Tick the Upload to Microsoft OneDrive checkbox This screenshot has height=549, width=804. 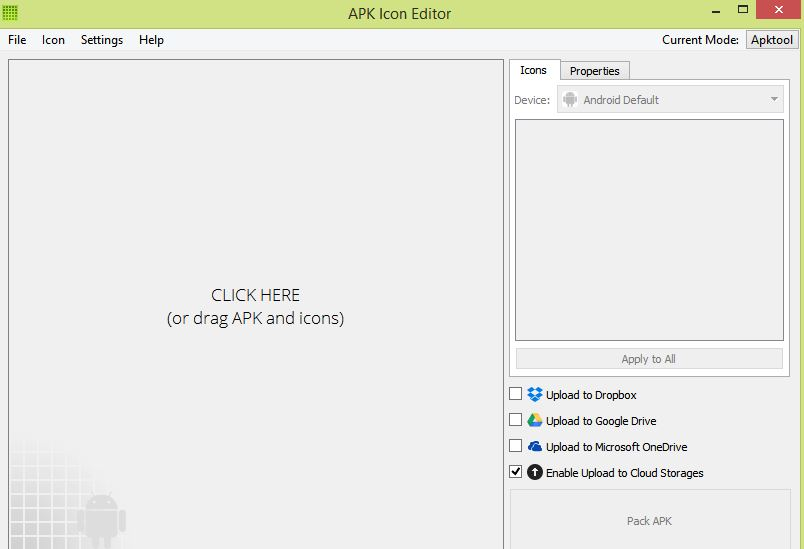click(516, 447)
